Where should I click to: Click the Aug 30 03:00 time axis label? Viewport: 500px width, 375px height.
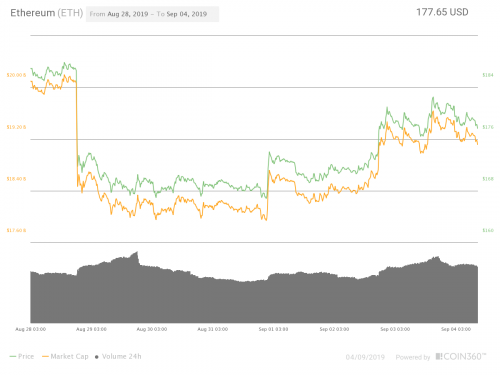point(152,329)
